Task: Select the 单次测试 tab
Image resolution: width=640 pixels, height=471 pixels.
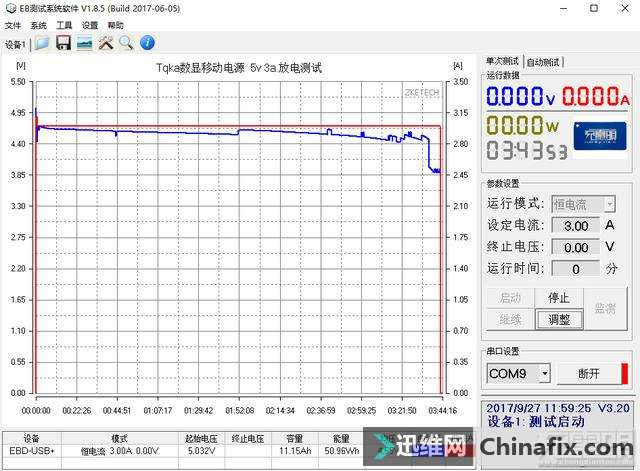Action: pos(504,61)
